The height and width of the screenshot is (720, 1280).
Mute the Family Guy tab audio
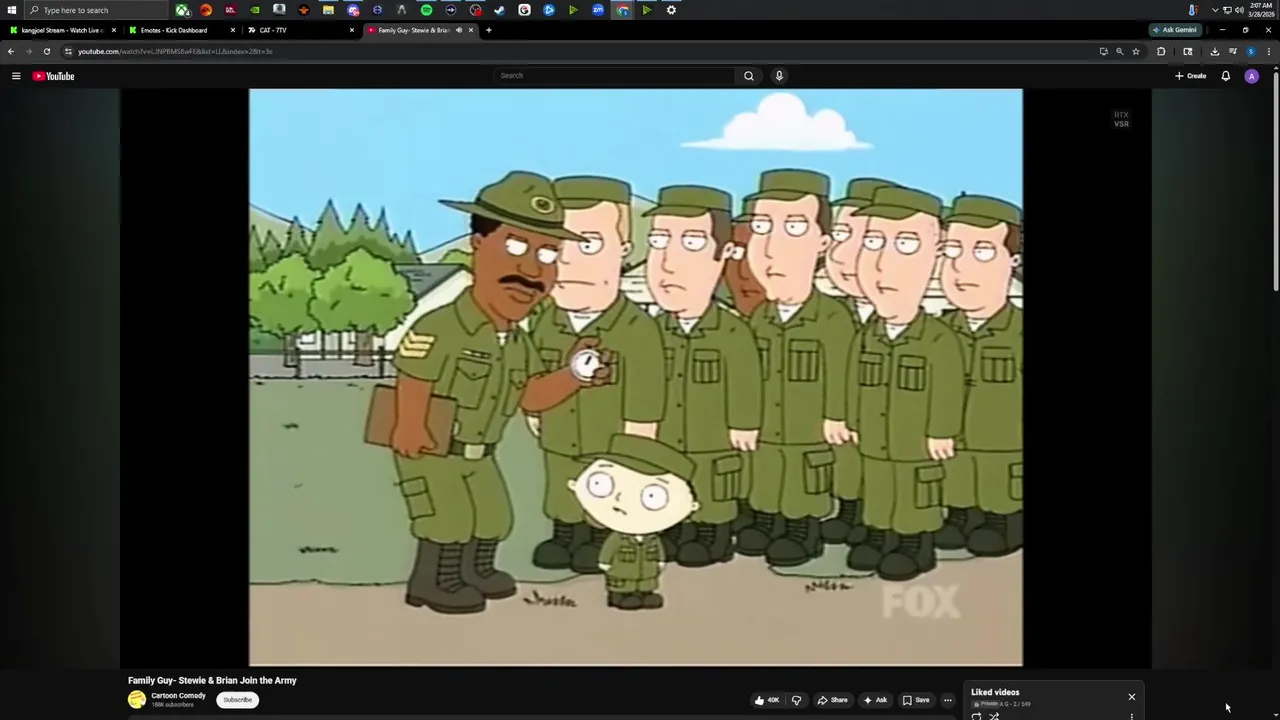tap(459, 30)
